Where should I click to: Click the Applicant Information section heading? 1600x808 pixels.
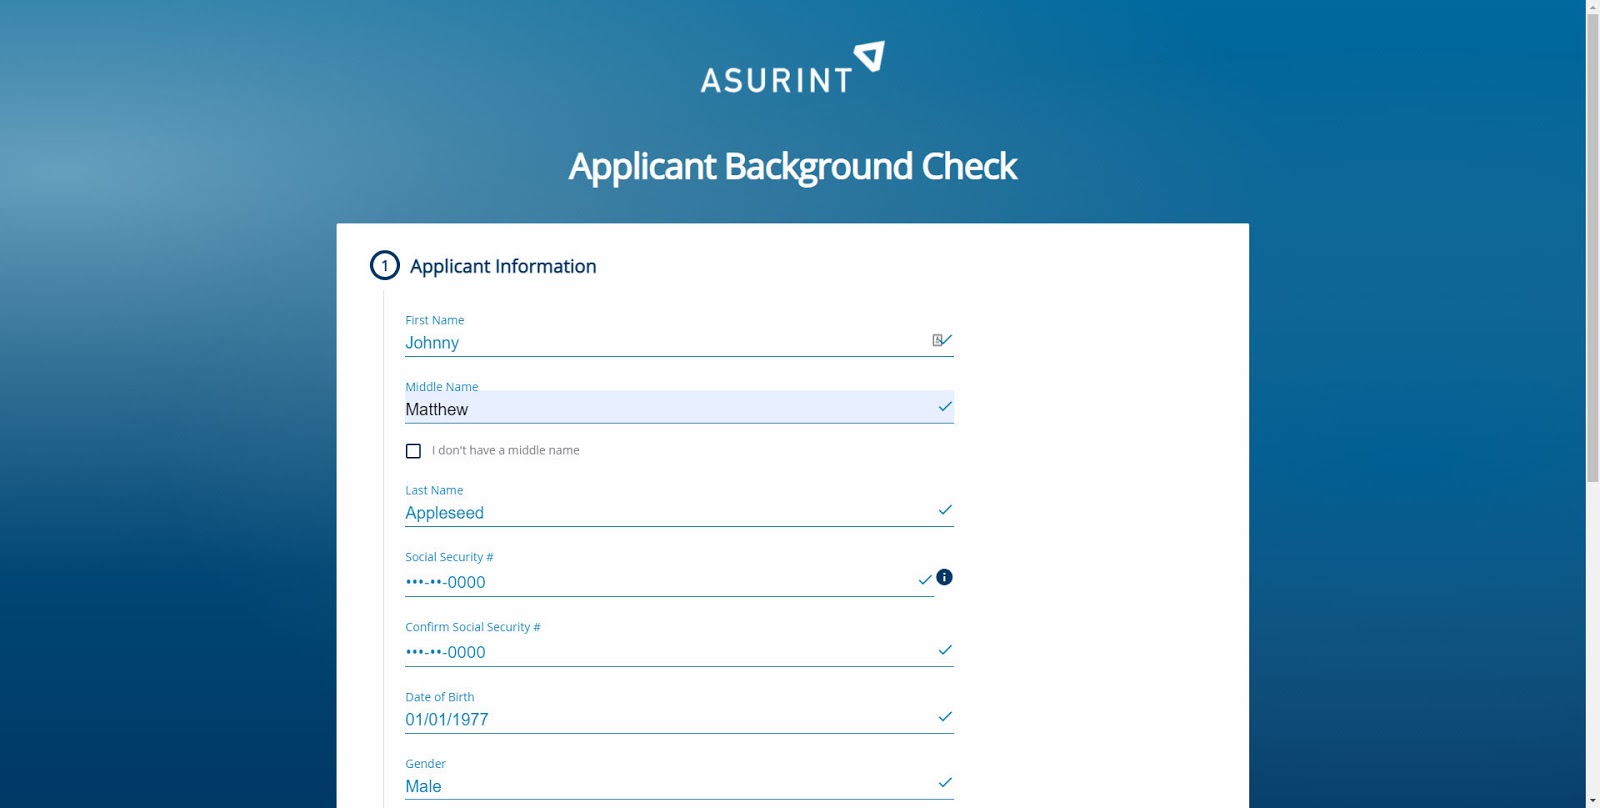point(503,266)
